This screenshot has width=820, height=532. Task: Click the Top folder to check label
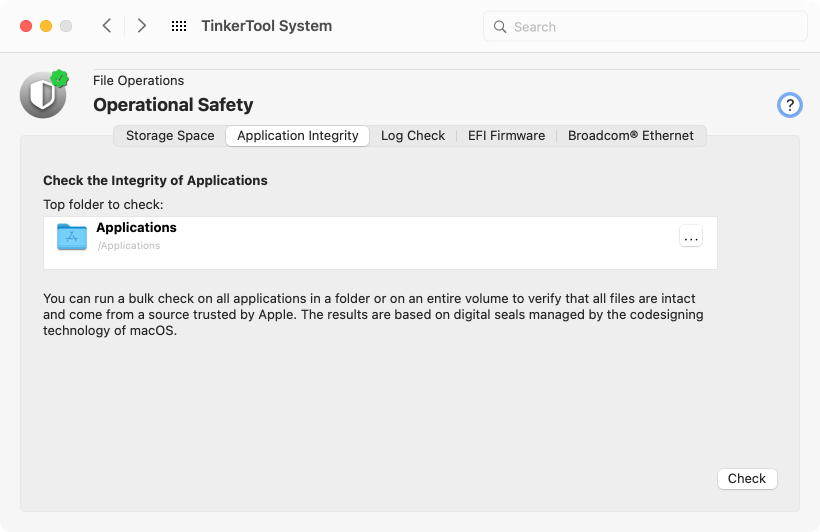click(x=103, y=205)
